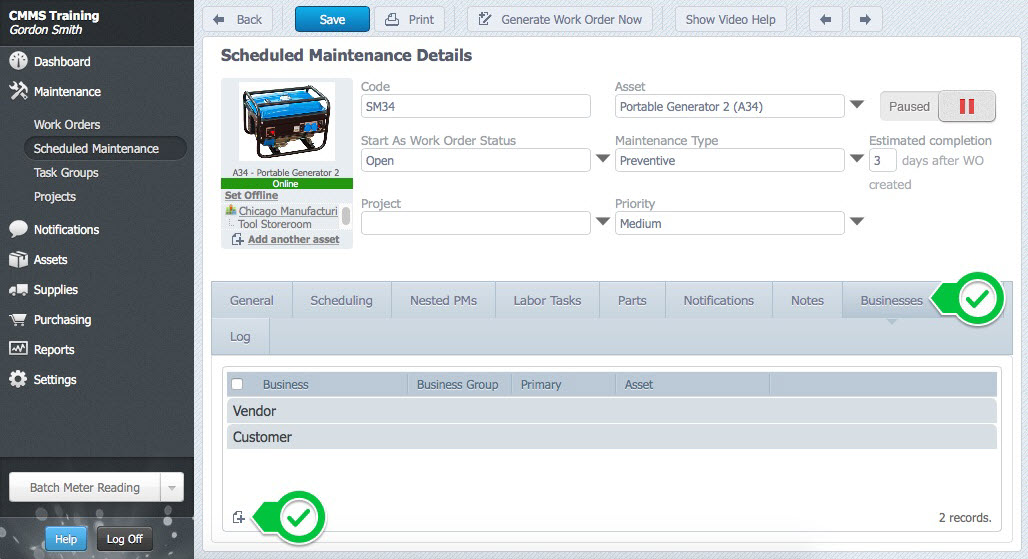The width and height of the screenshot is (1028, 559).
Task: Click the asset location list scrollbar
Action: point(346,216)
